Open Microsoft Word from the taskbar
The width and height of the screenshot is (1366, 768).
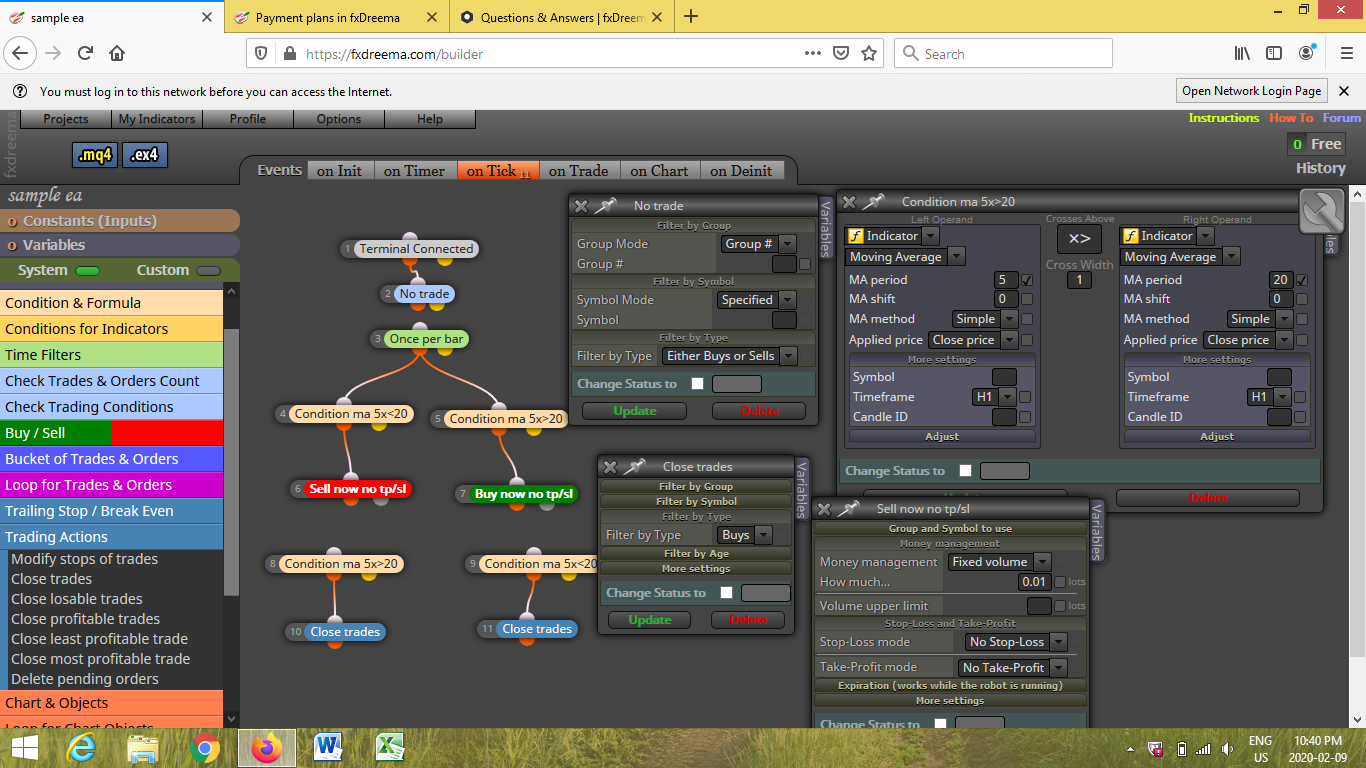pos(328,748)
